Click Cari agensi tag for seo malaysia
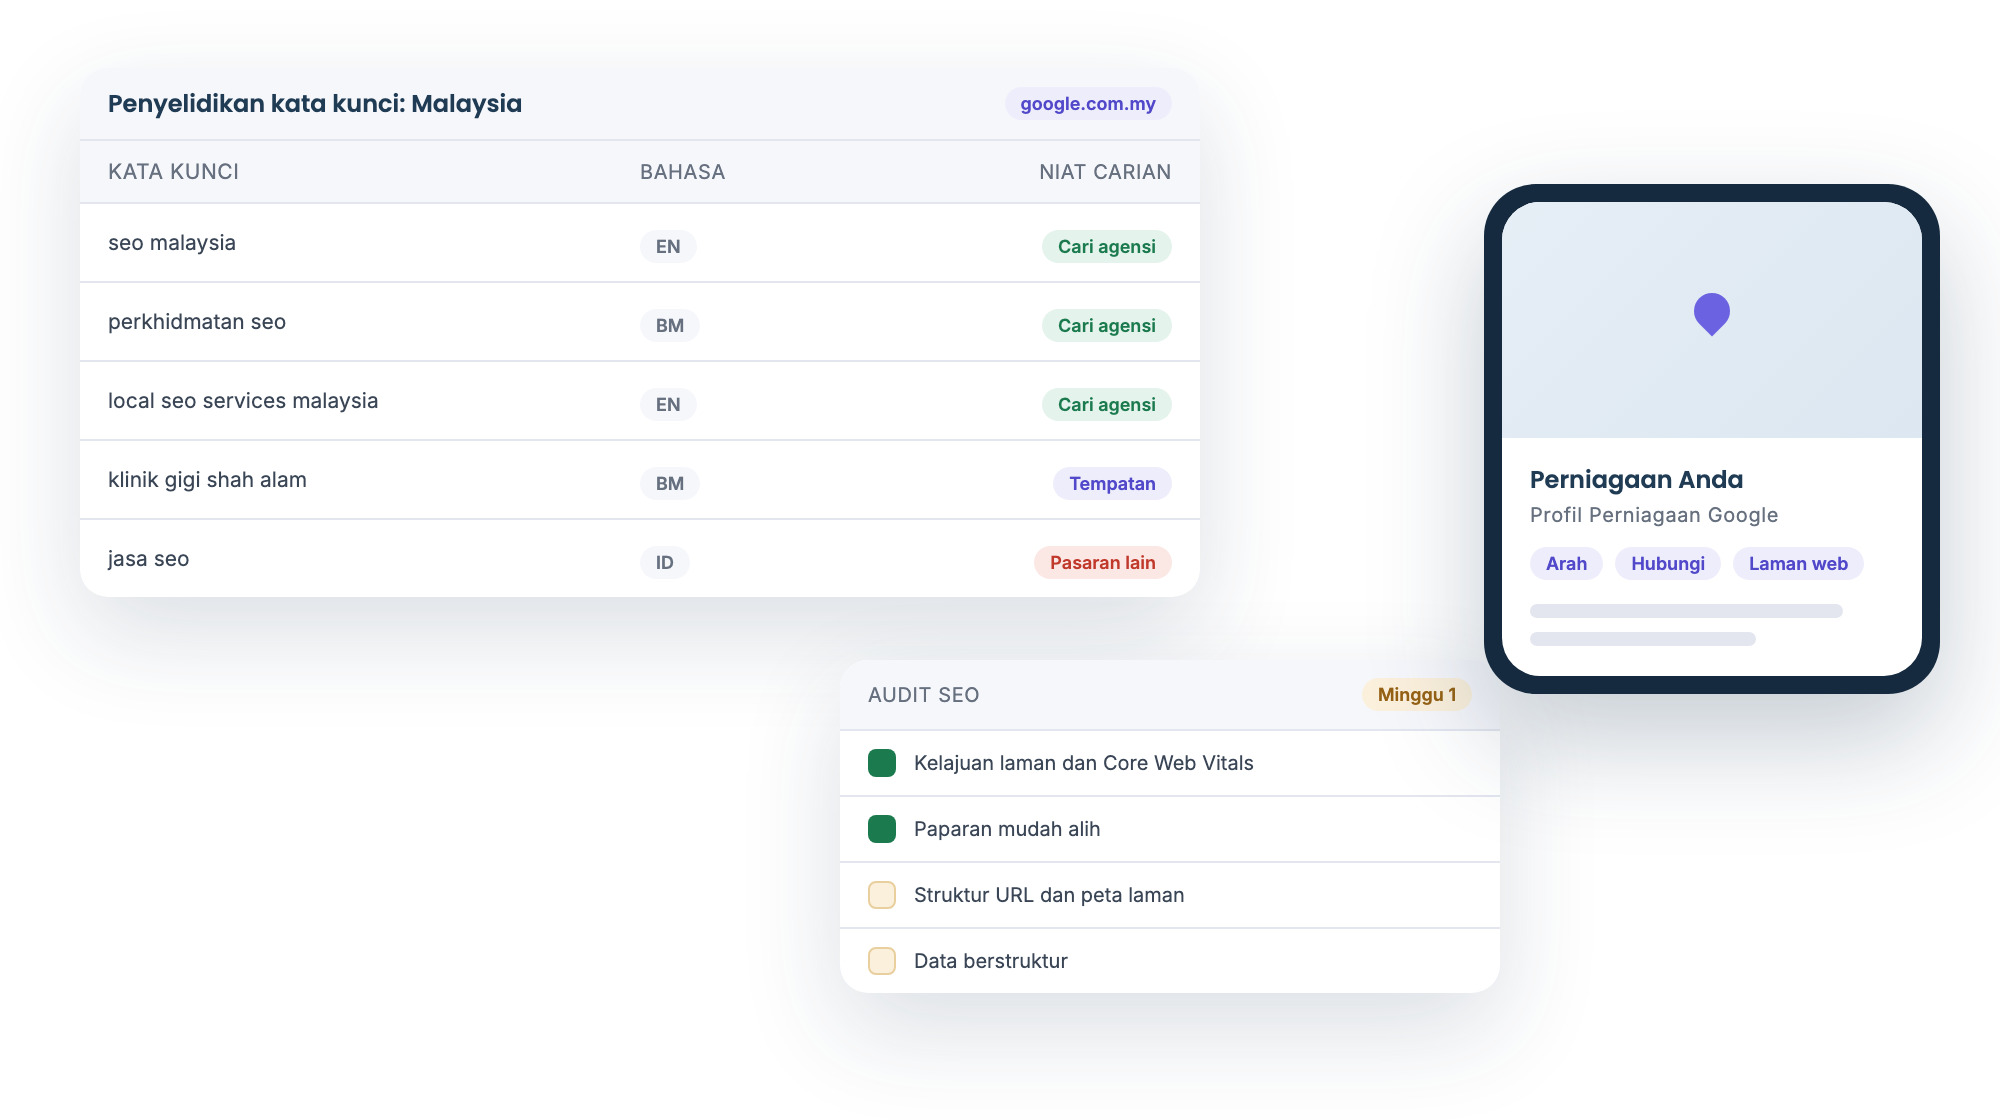Image resolution: width=2000 pixels, height=1120 pixels. click(x=1107, y=246)
